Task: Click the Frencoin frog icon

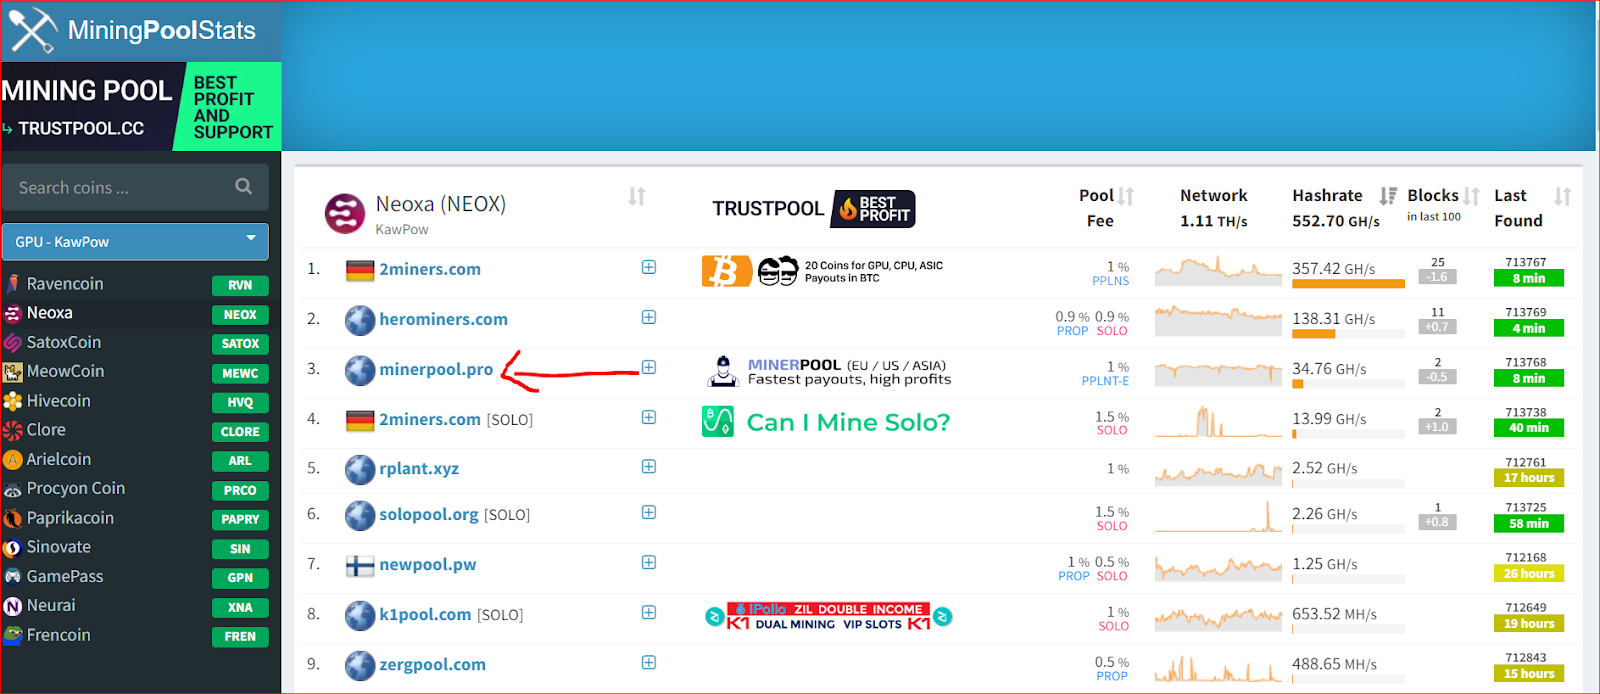Action: (x=13, y=635)
